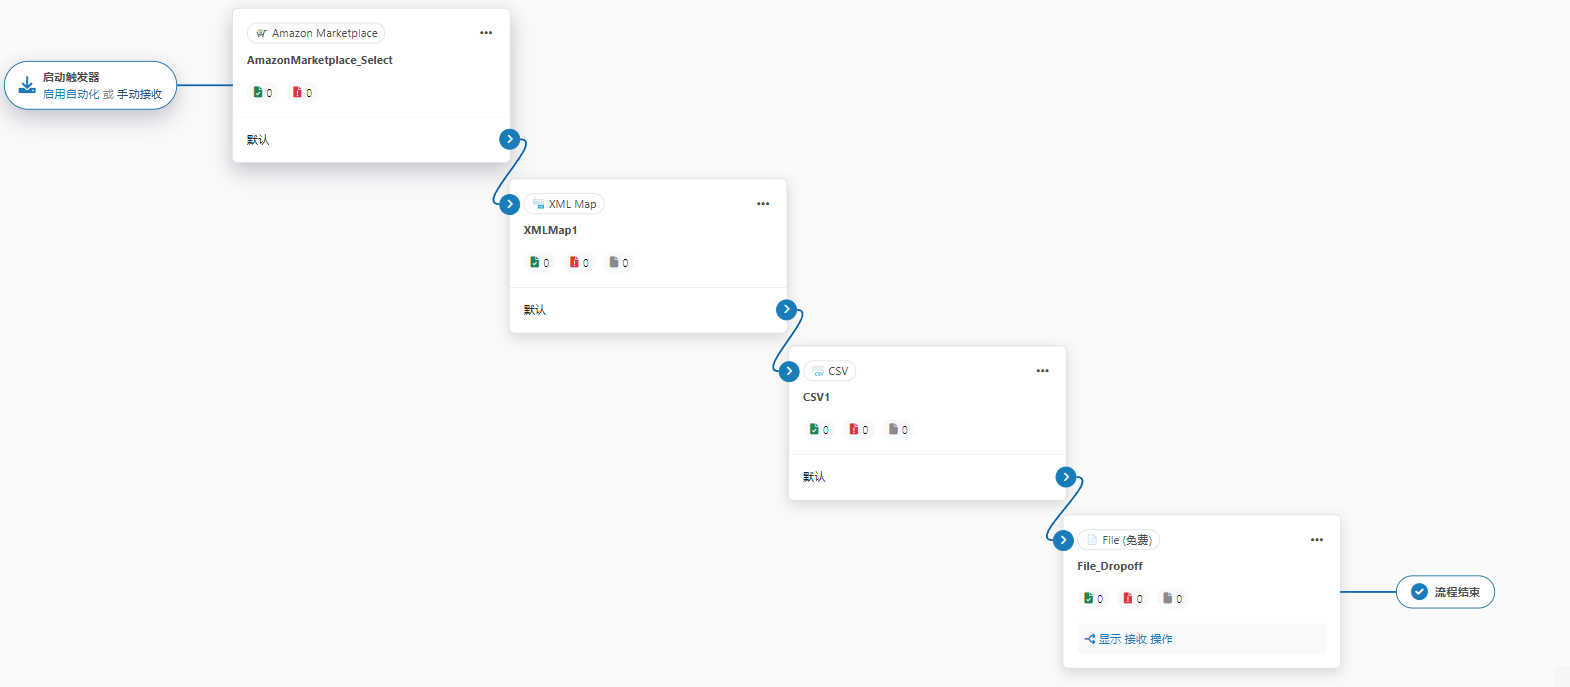The height and width of the screenshot is (687, 1570).
Task: Click the CSV1 output arrow connector
Action: click(1066, 477)
